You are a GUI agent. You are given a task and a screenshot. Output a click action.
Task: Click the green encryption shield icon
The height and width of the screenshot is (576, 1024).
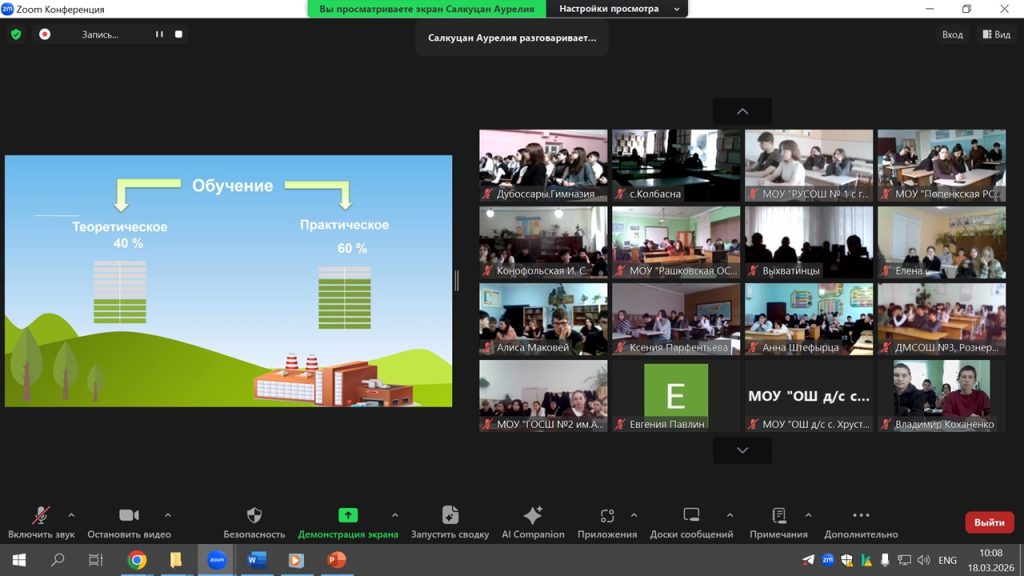click(x=16, y=34)
